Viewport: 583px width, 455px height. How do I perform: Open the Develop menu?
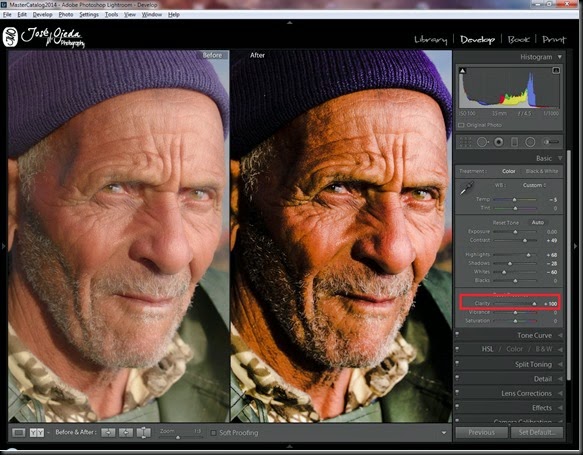pyautogui.click(x=42, y=14)
